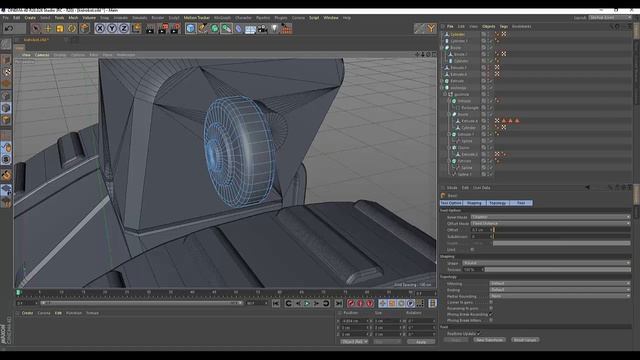
Task: Click the highlighted green modeling generator icon
Action: (226, 28)
